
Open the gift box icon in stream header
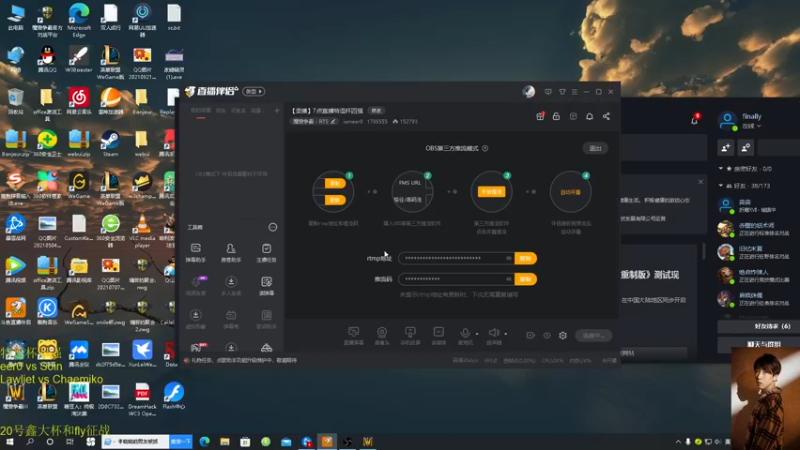(x=540, y=116)
